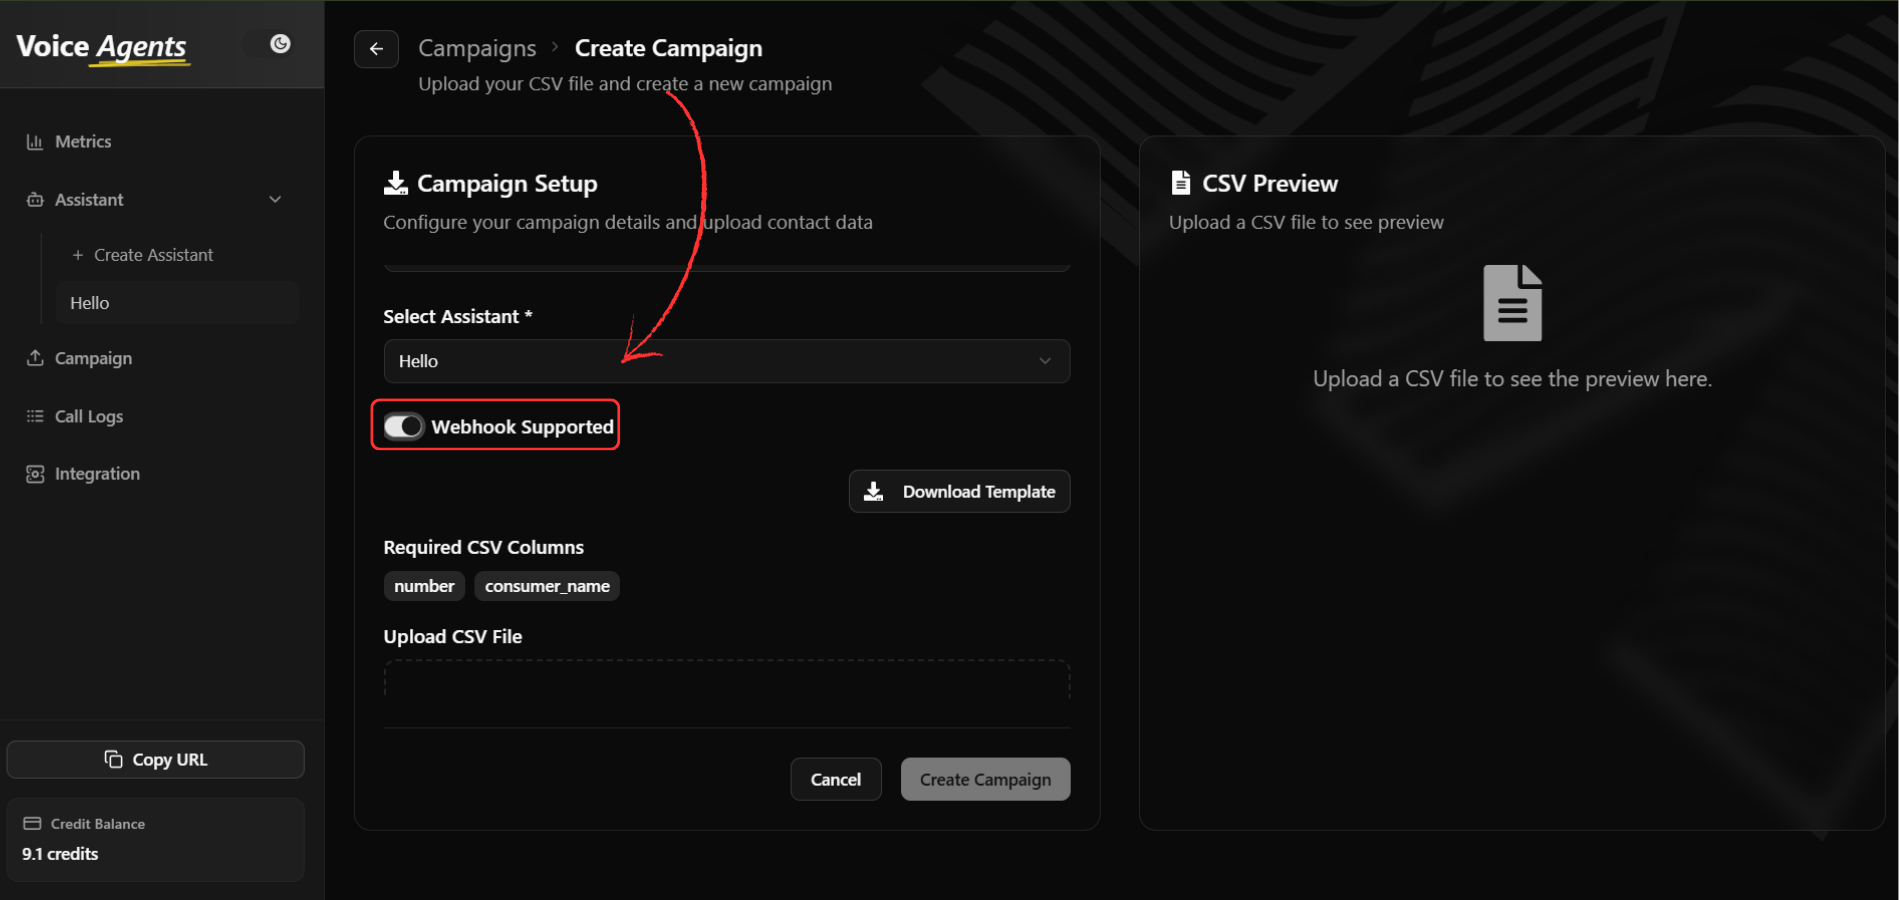The image size is (1900, 900).
Task: Click the Webhook Supported label text
Action: click(523, 427)
